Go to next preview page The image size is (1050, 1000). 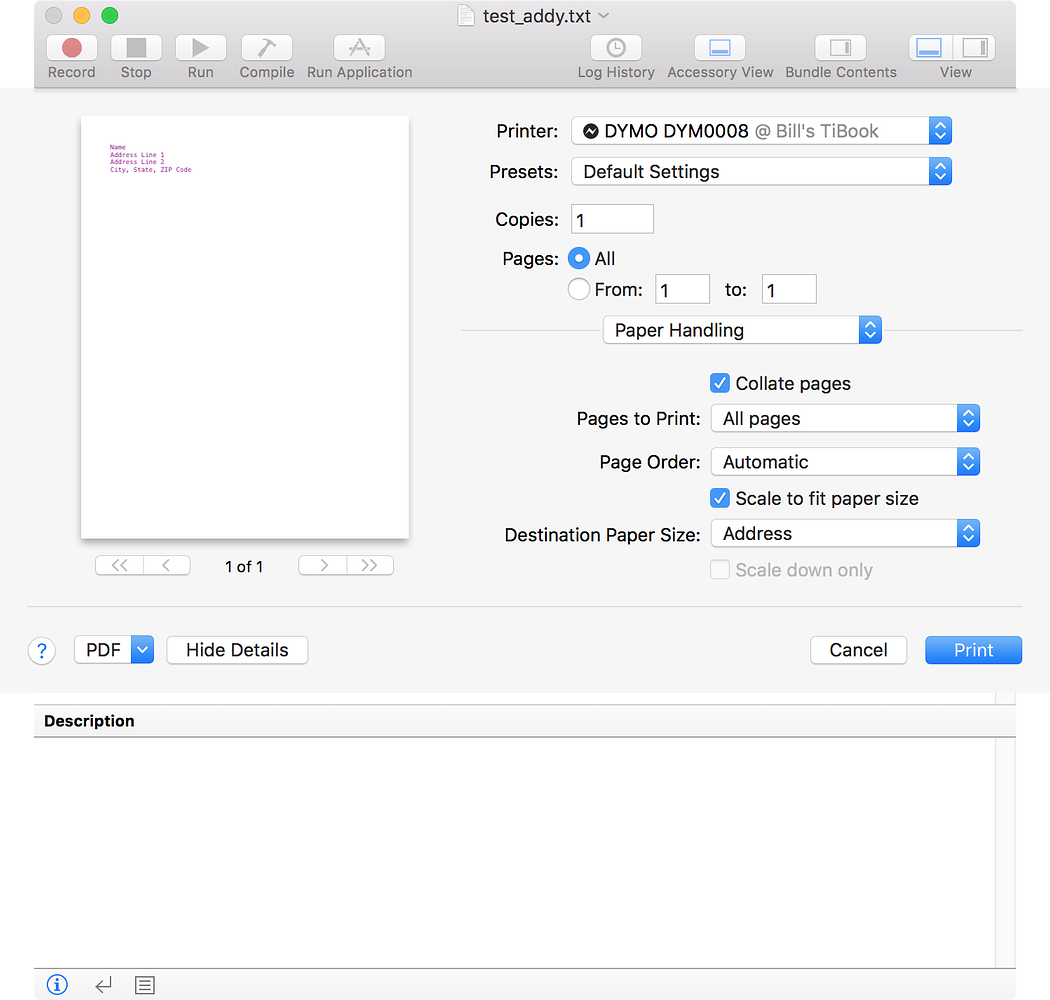(x=323, y=565)
